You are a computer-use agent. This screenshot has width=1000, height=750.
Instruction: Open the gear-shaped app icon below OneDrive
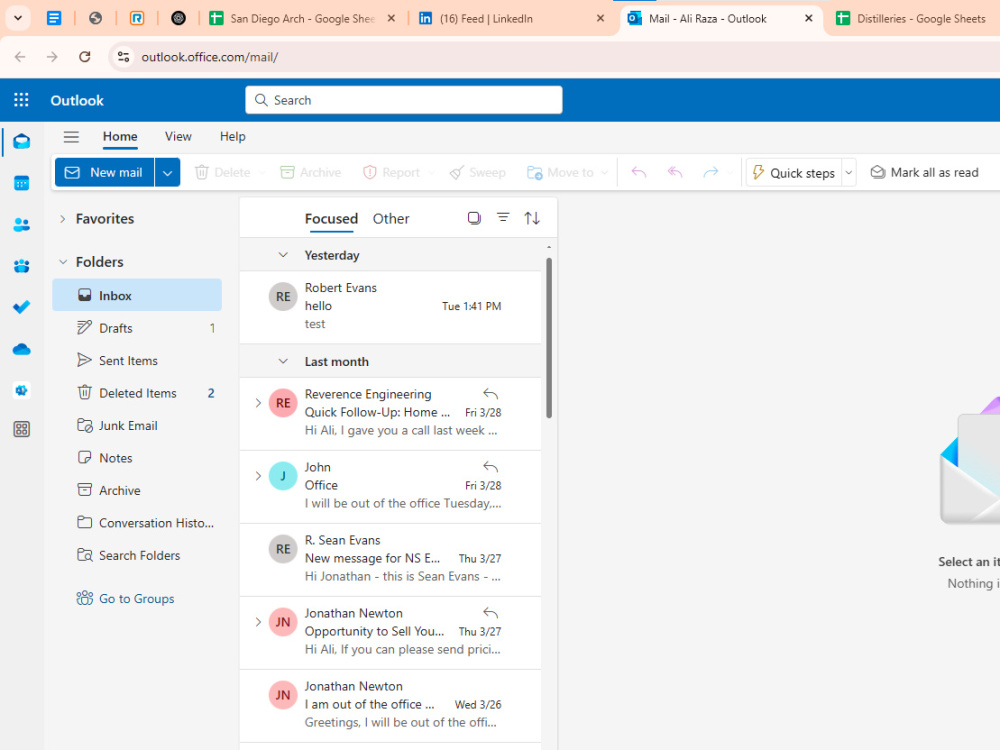(x=22, y=390)
